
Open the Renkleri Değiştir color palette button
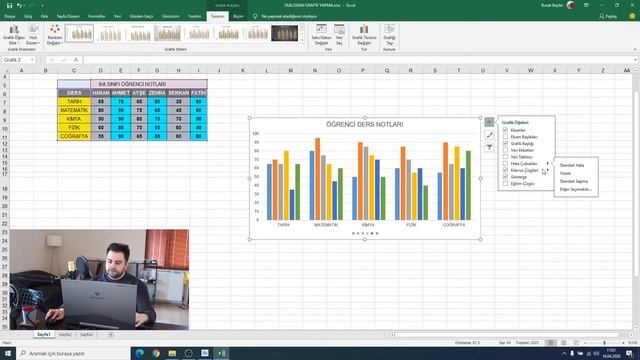coord(54,35)
